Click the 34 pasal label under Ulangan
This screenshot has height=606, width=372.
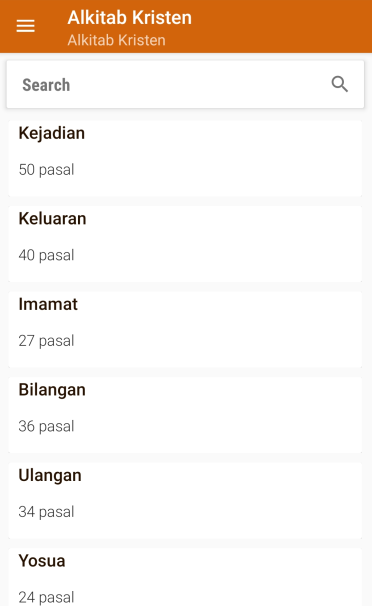(x=46, y=512)
